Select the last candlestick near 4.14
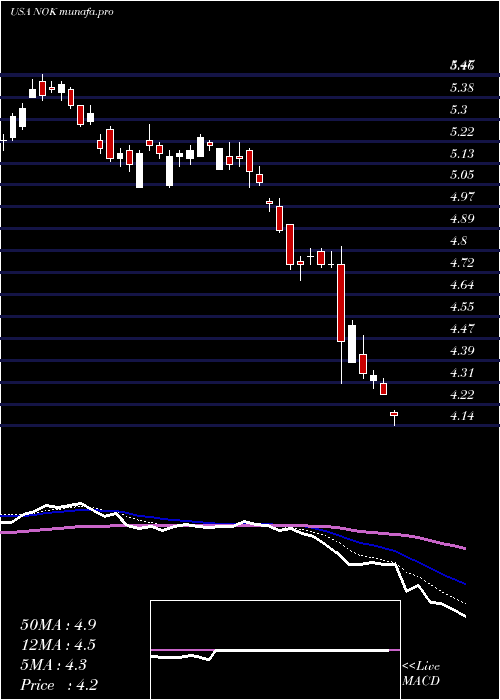500x700 pixels. point(394,417)
